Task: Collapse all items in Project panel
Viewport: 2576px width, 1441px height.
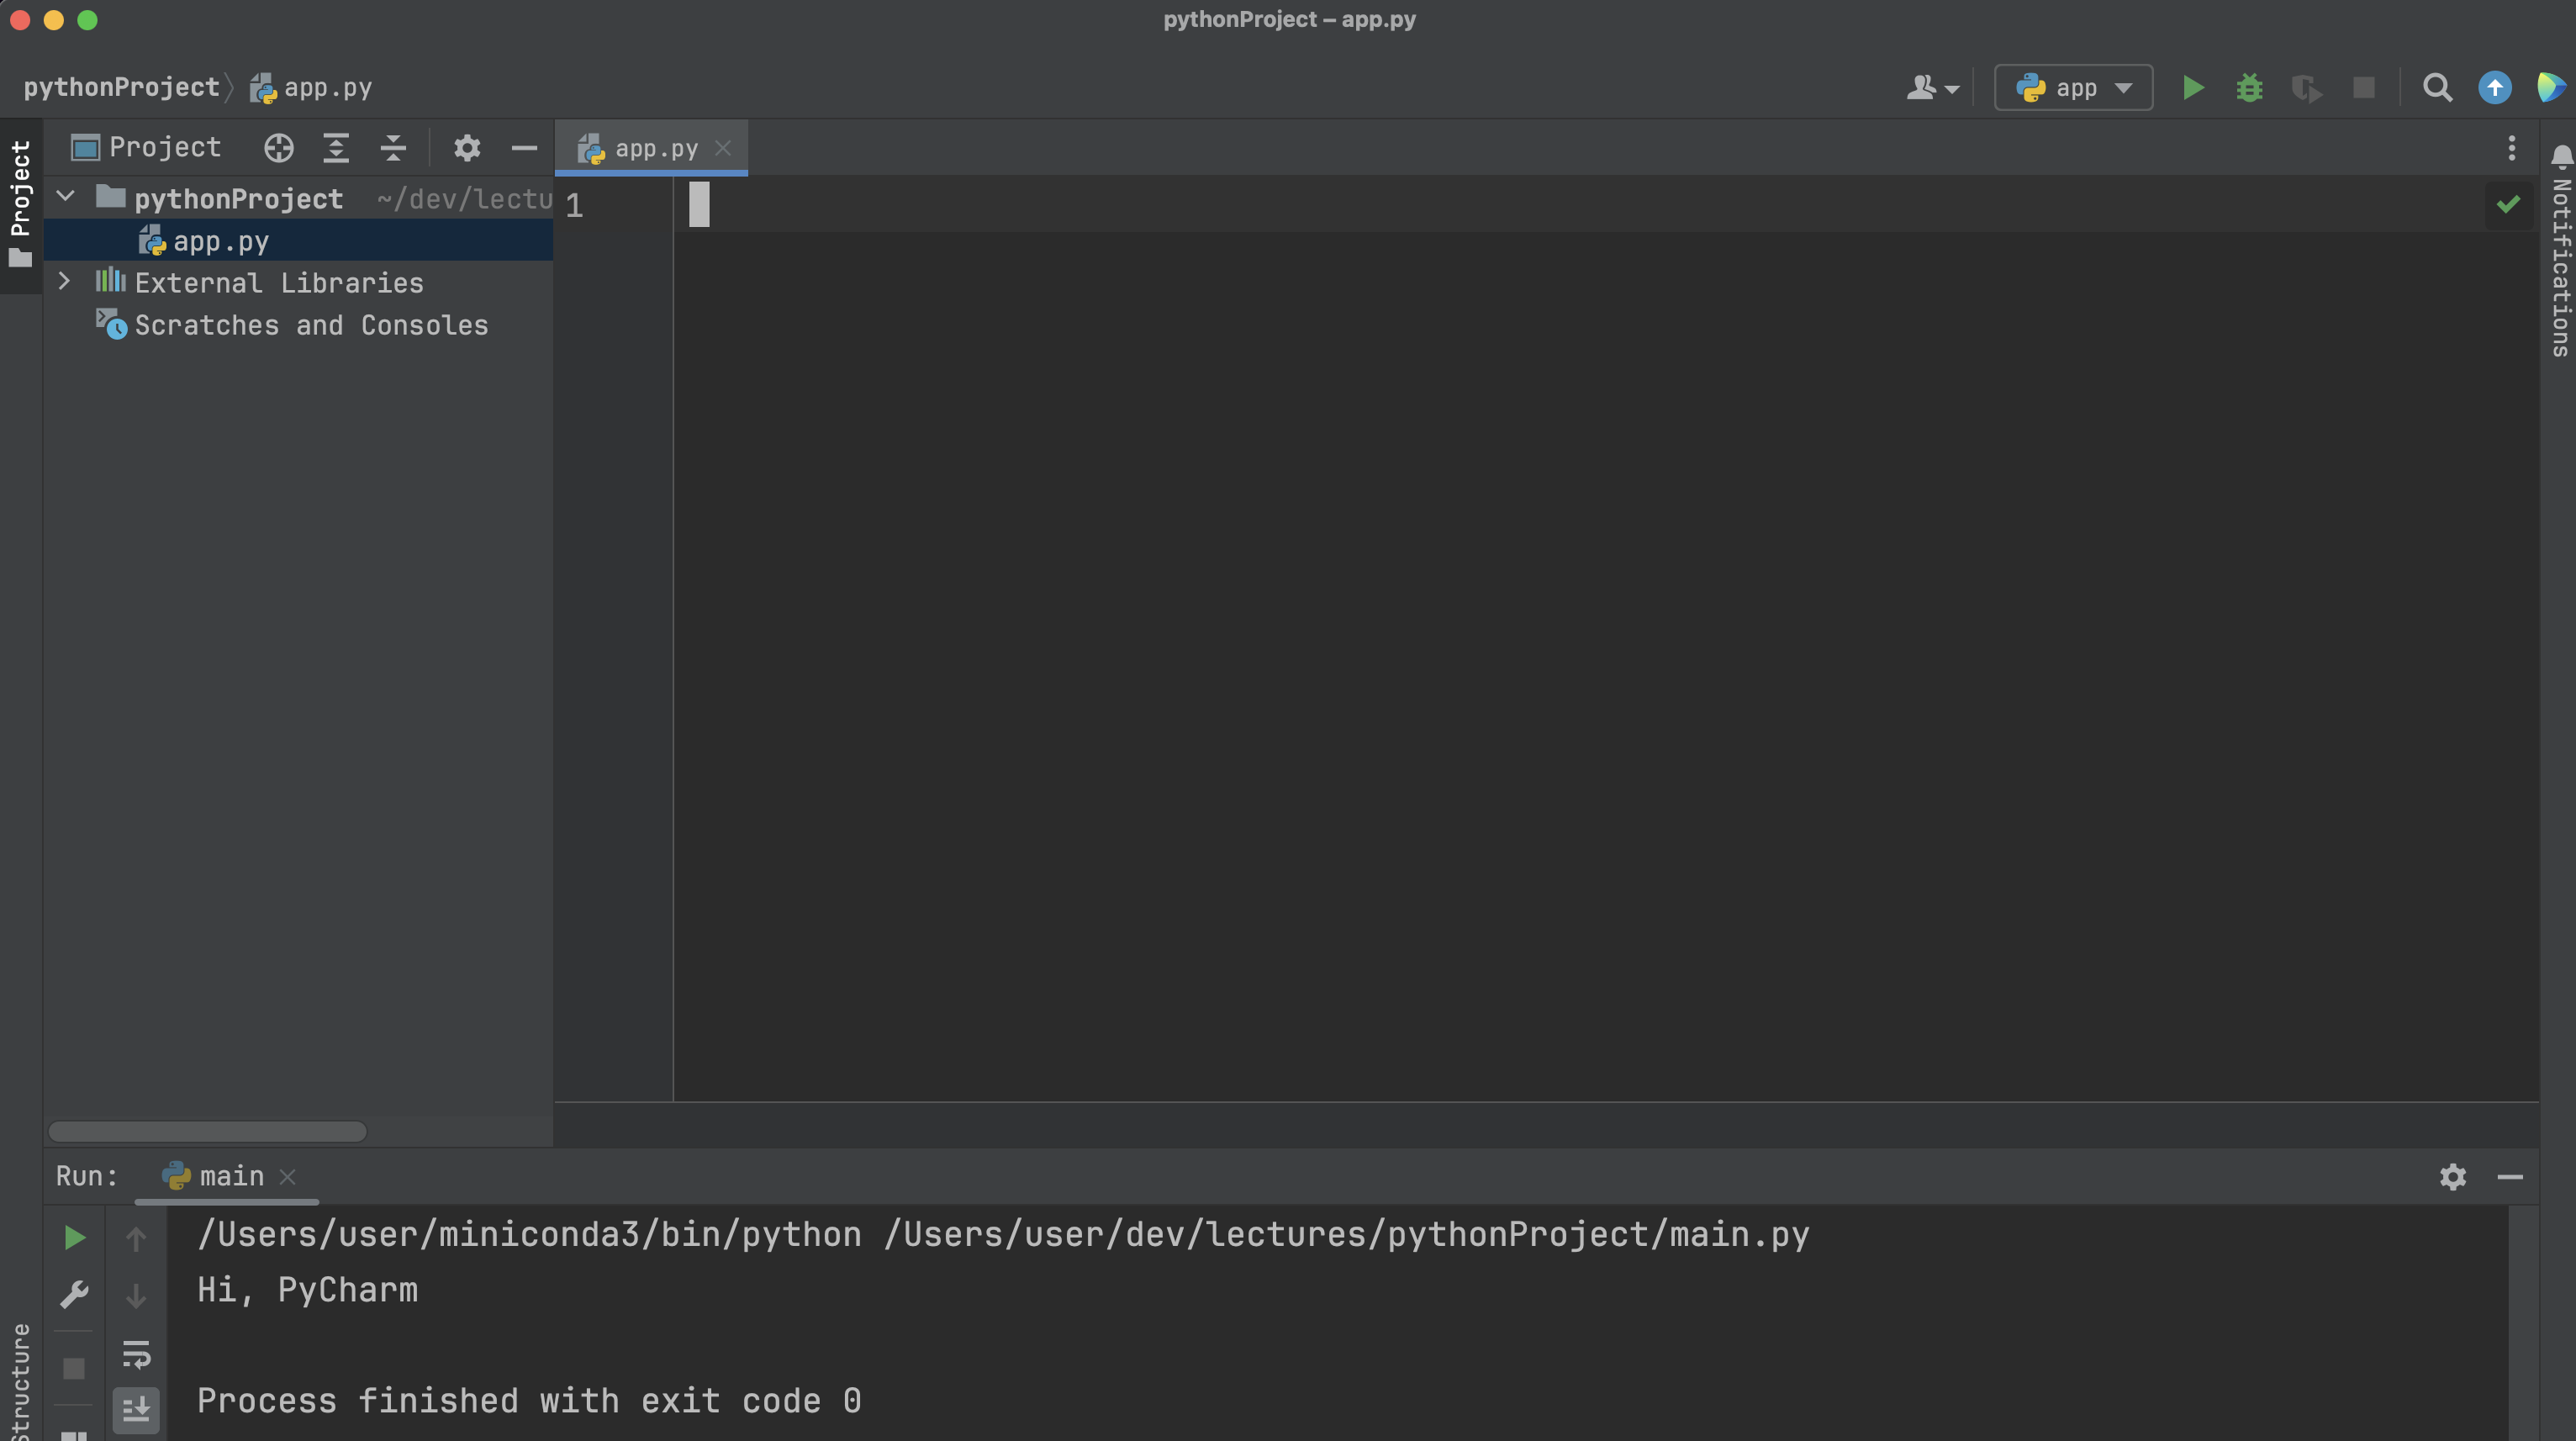Action: click(x=393, y=148)
